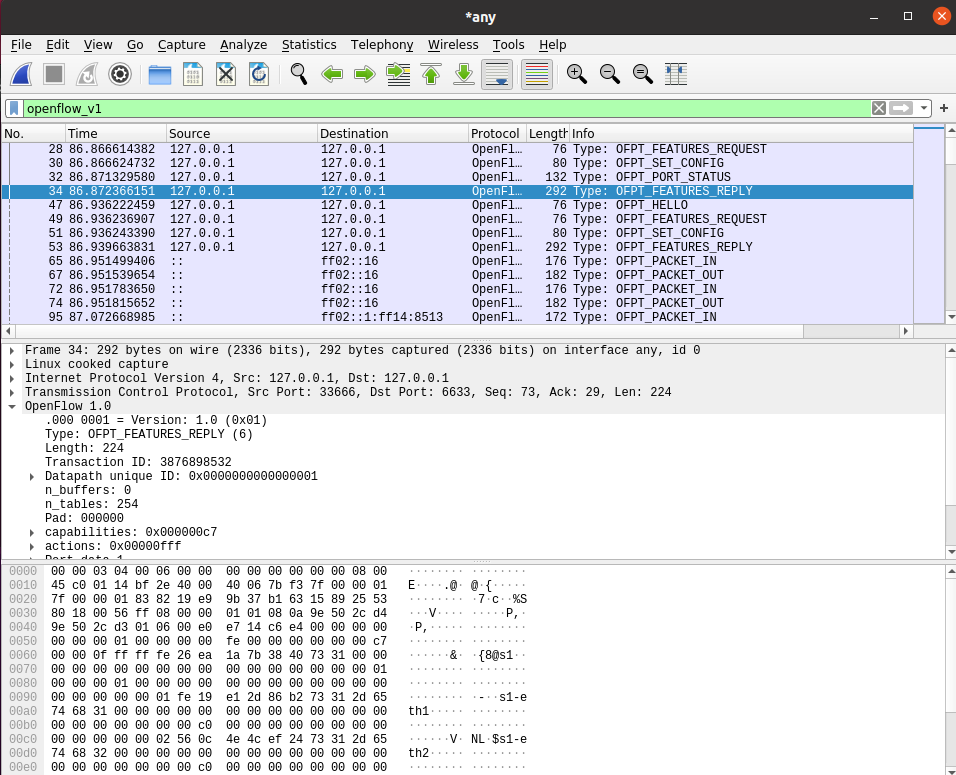The width and height of the screenshot is (956, 775).
Task: Toggle auto-scroll during live capture
Action: click(497, 74)
